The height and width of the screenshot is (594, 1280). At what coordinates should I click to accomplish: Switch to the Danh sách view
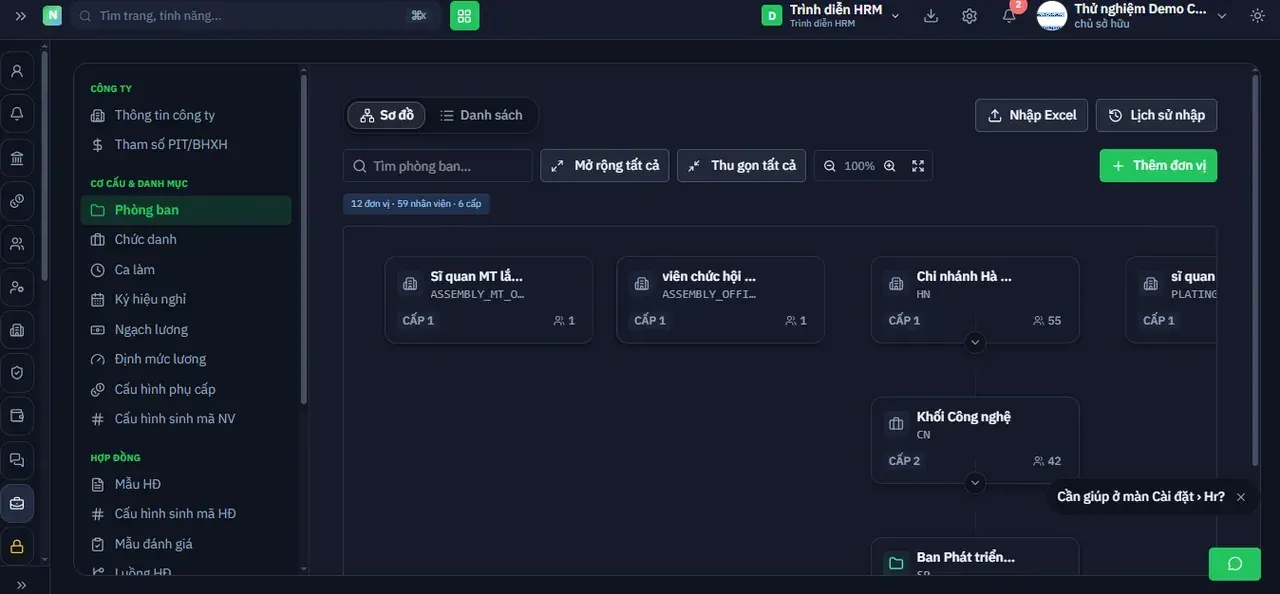point(482,115)
